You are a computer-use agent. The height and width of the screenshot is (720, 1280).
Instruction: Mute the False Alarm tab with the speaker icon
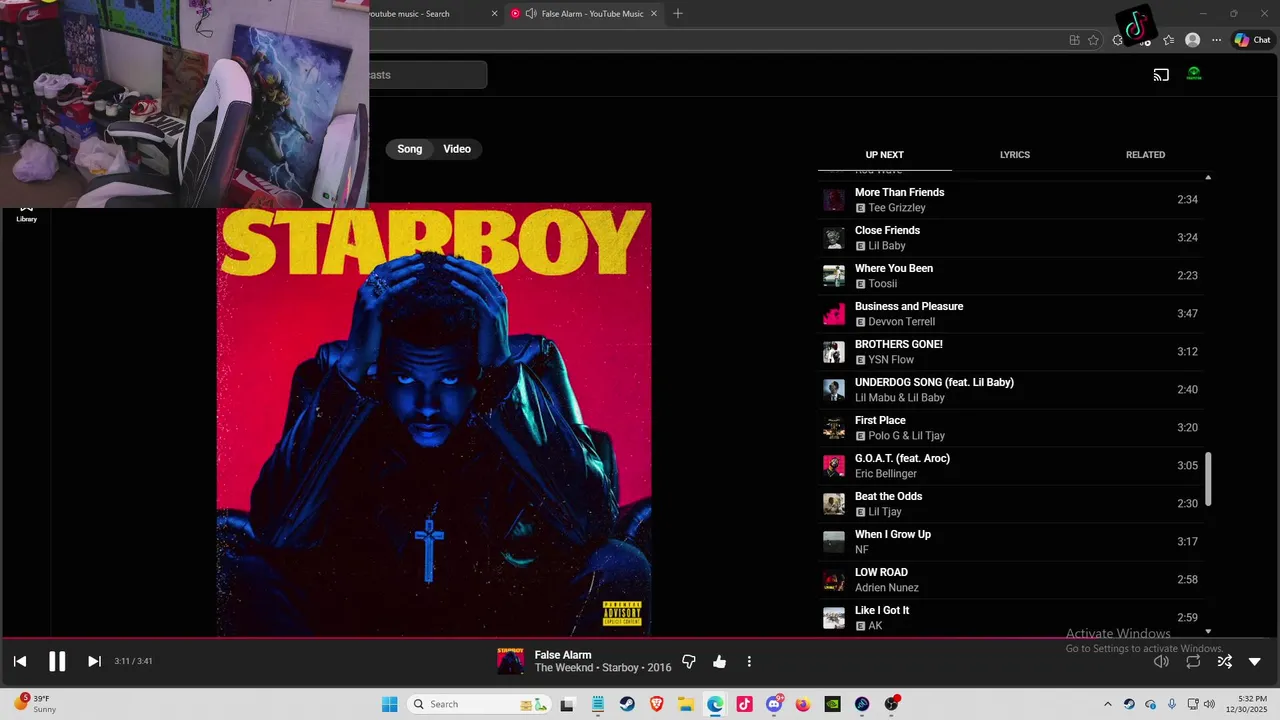[x=531, y=14]
